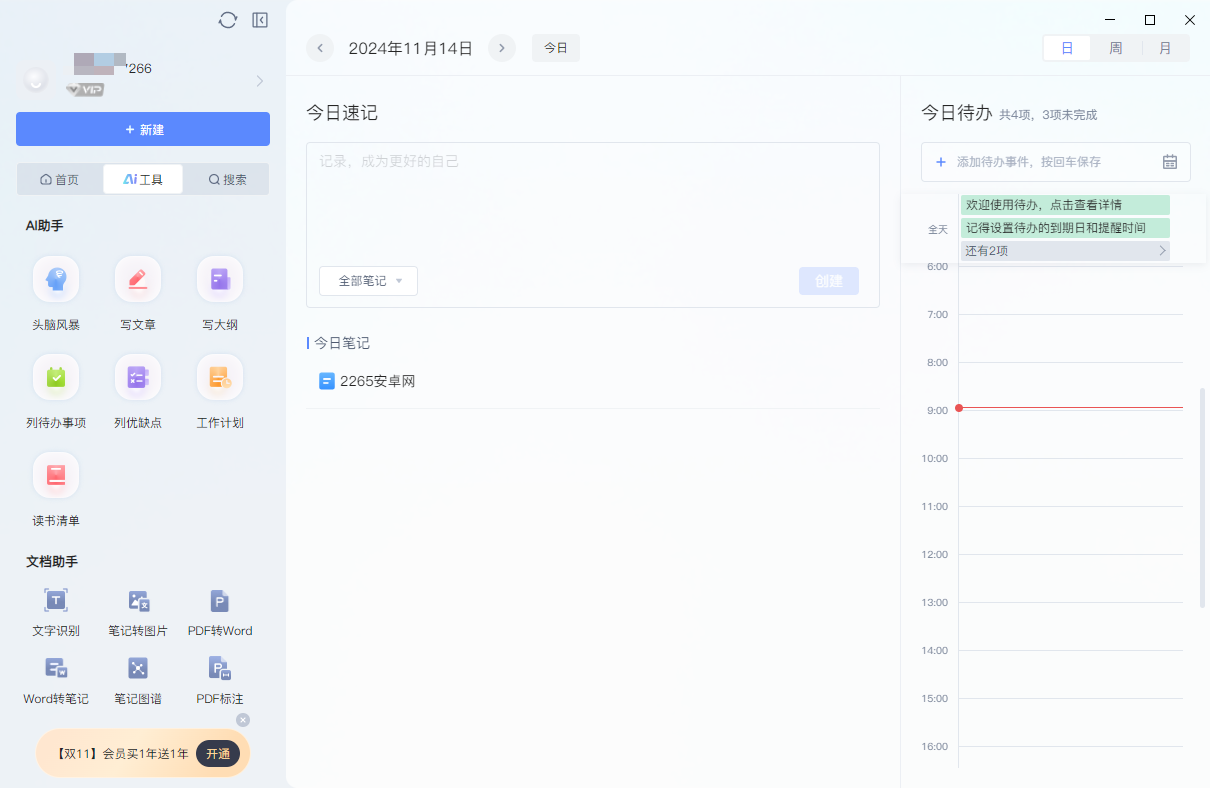The image size is (1210, 788).
Task: Launch the 写大纲 assistant
Action: point(219,292)
